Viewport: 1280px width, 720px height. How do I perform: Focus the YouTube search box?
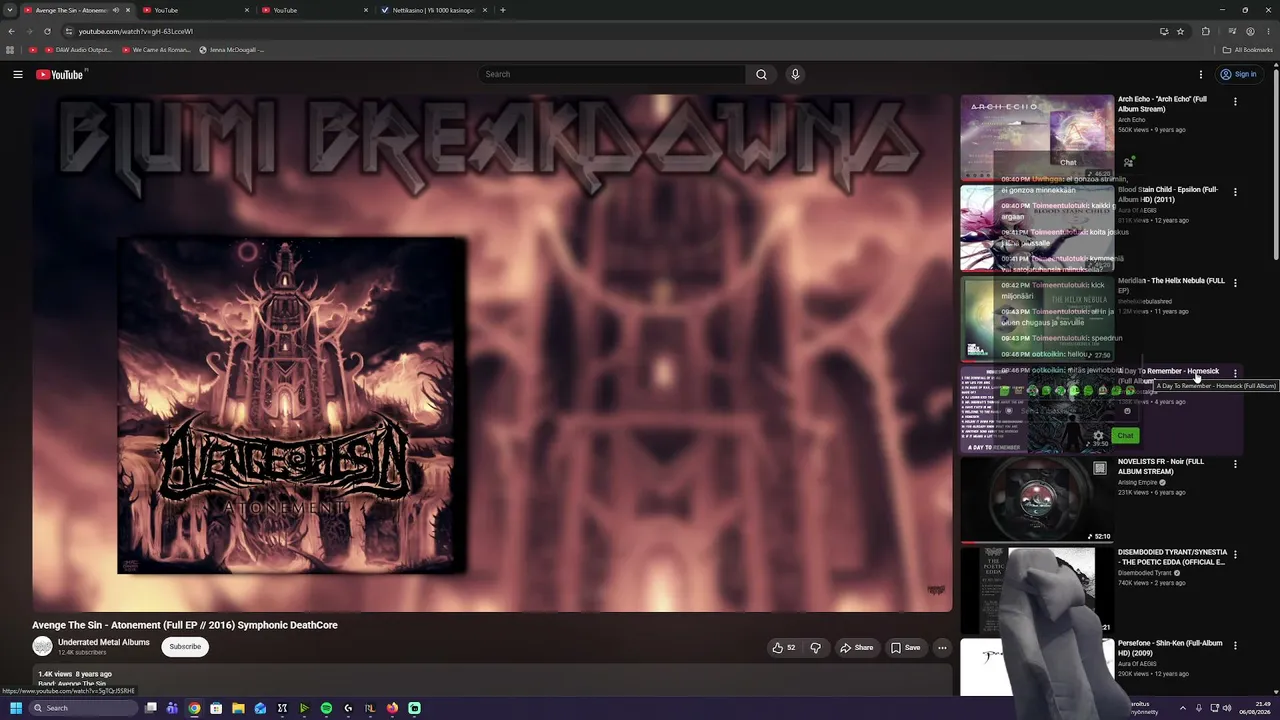pyautogui.click(x=612, y=74)
